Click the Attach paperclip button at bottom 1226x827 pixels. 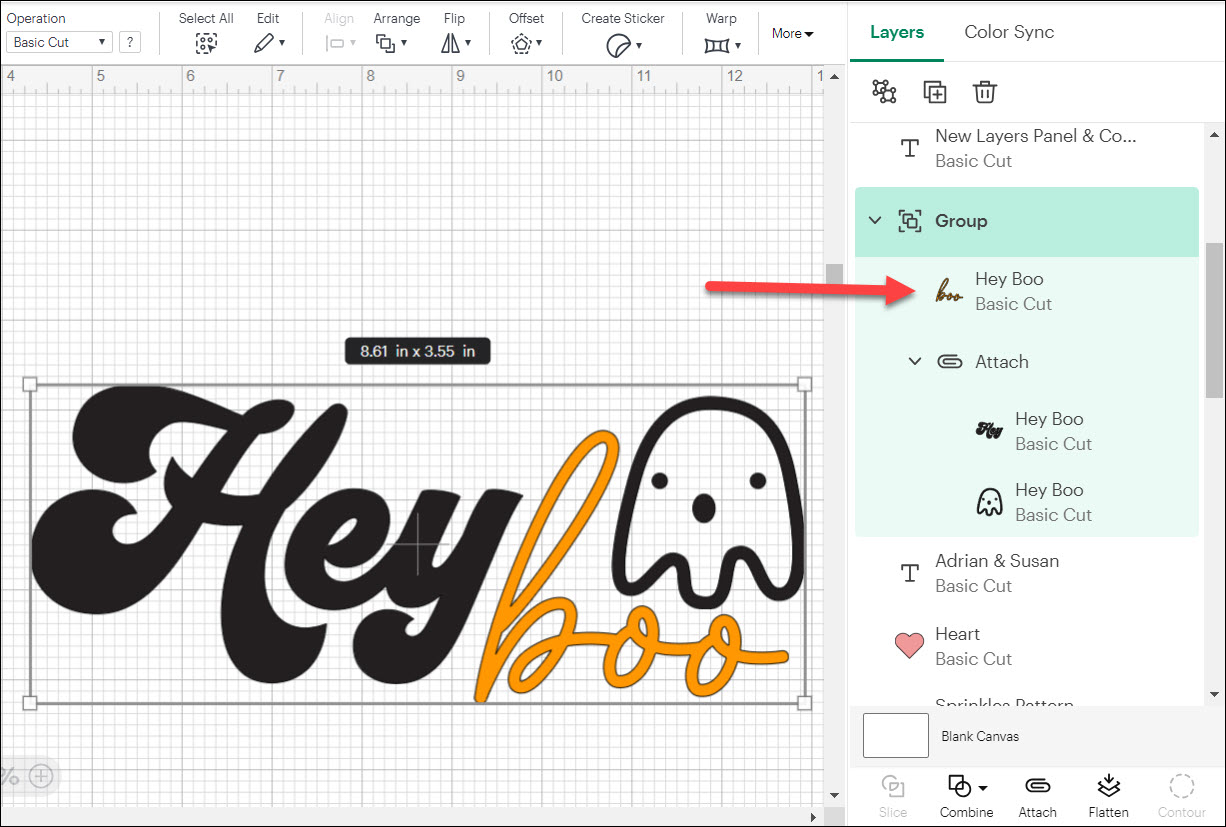coord(1037,795)
